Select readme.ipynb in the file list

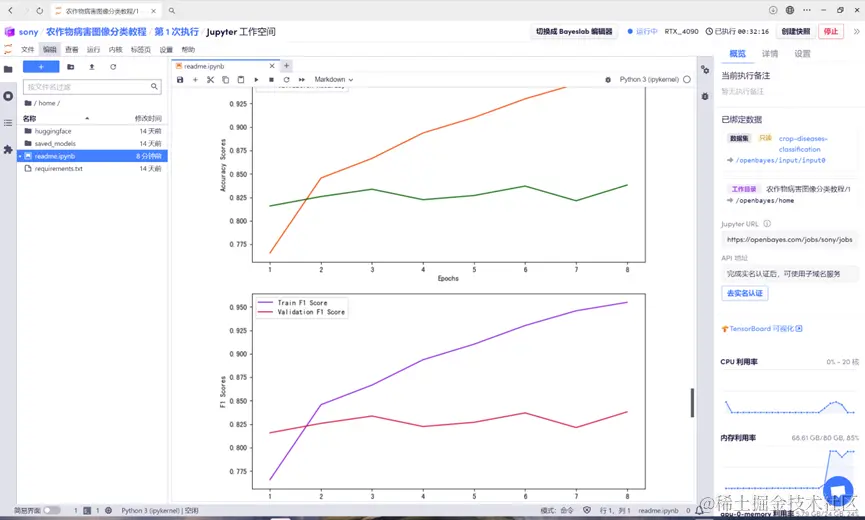[92, 156]
